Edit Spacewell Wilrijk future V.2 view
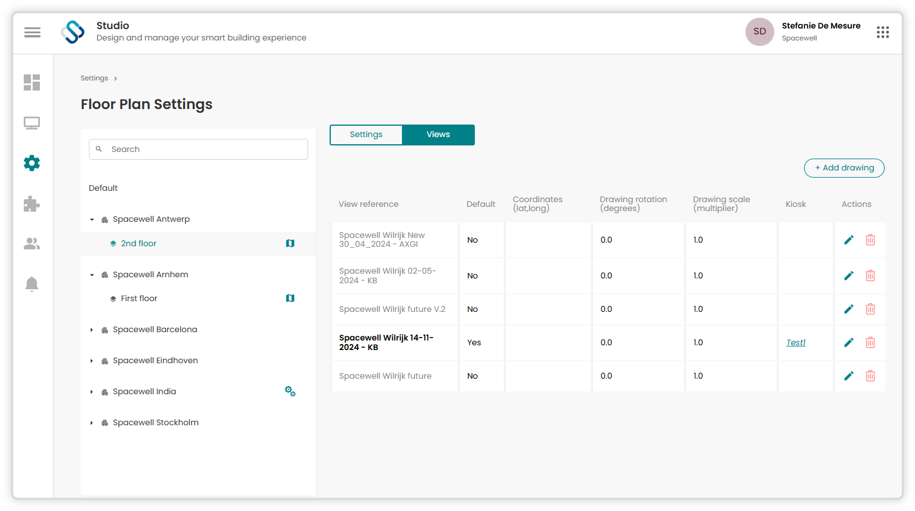Screen dimensions: 915x511 click(x=848, y=309)
